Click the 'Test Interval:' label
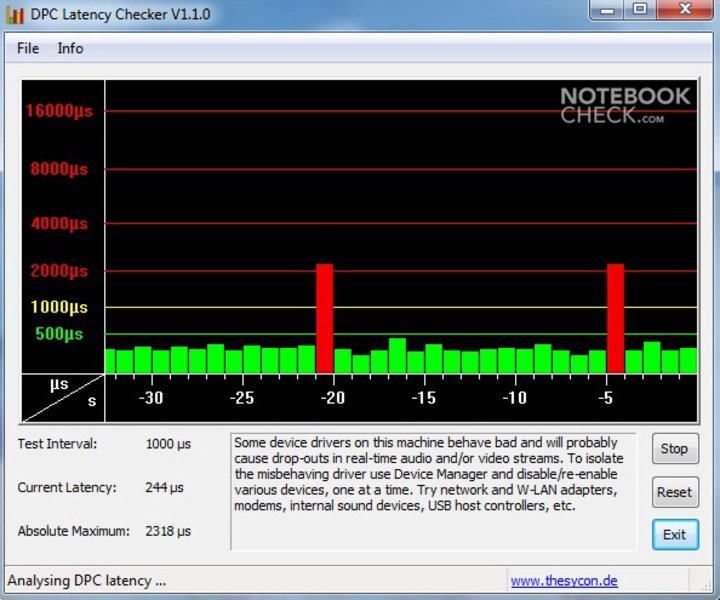This screenshot has height=600, width=720. click(57, 444)
